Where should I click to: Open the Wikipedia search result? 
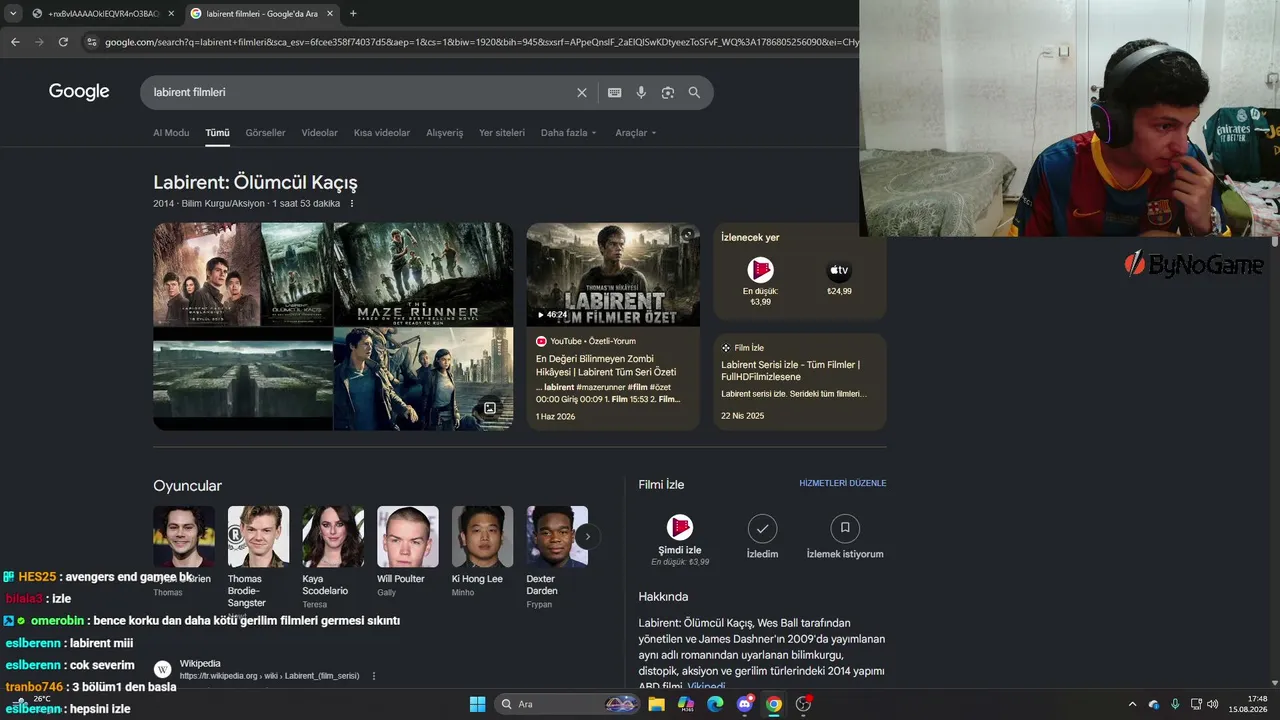click(x=200, y=664)
